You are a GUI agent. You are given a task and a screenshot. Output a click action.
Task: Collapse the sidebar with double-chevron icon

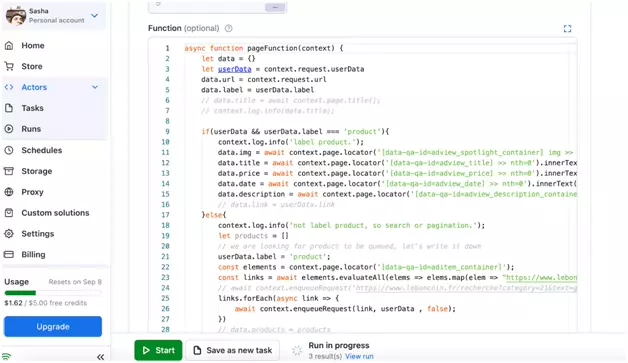[x=101, y=357]
